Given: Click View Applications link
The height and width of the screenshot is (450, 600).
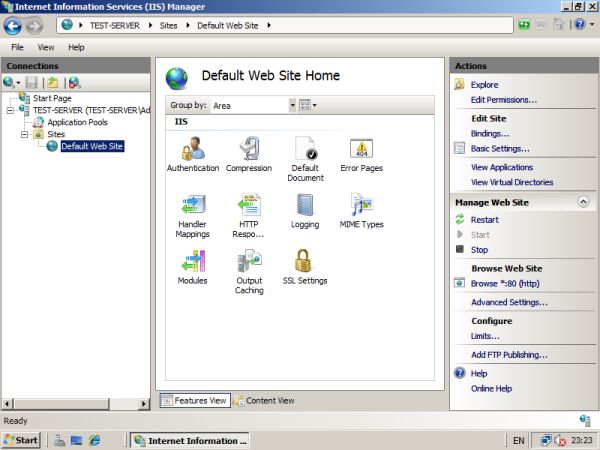Looking at the screenshot, I should click(x=502, y=167).
